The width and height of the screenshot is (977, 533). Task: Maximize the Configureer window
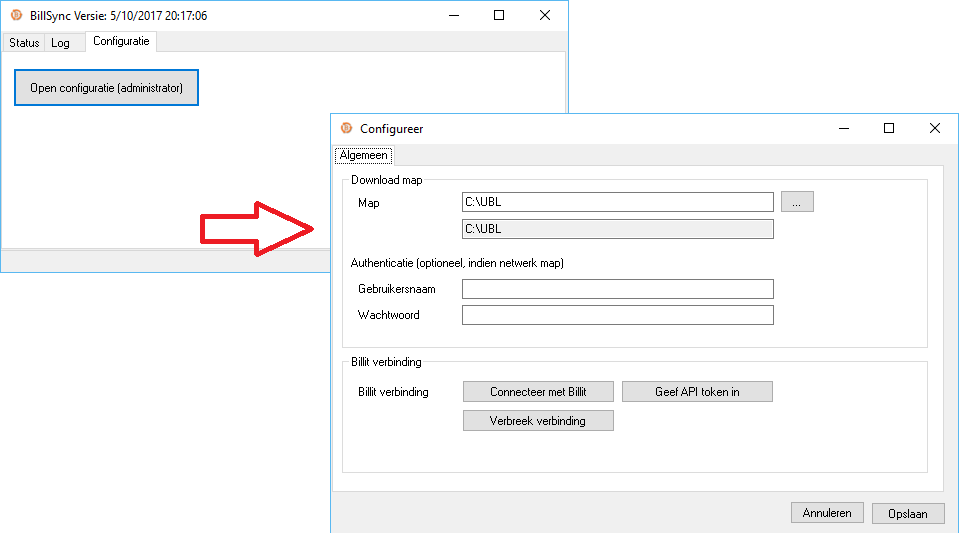[889, 128]
